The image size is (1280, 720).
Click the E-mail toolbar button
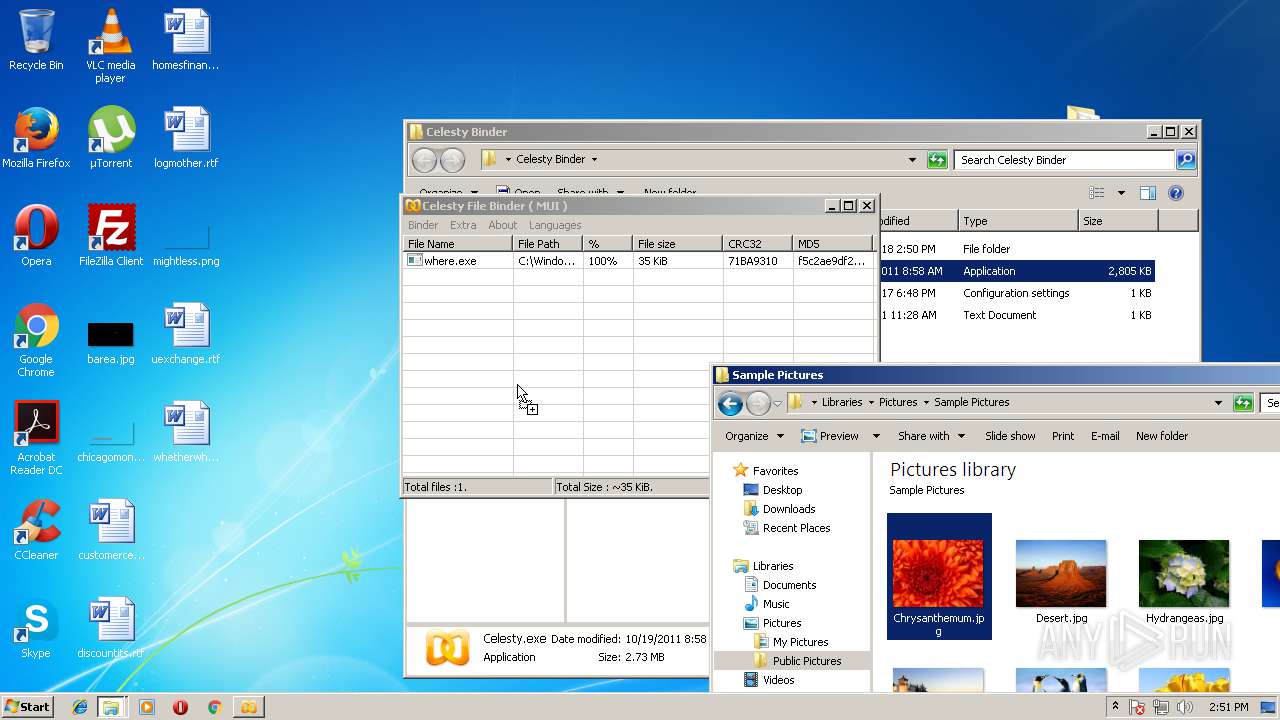pyautogui.click(x=1105, y=436)
